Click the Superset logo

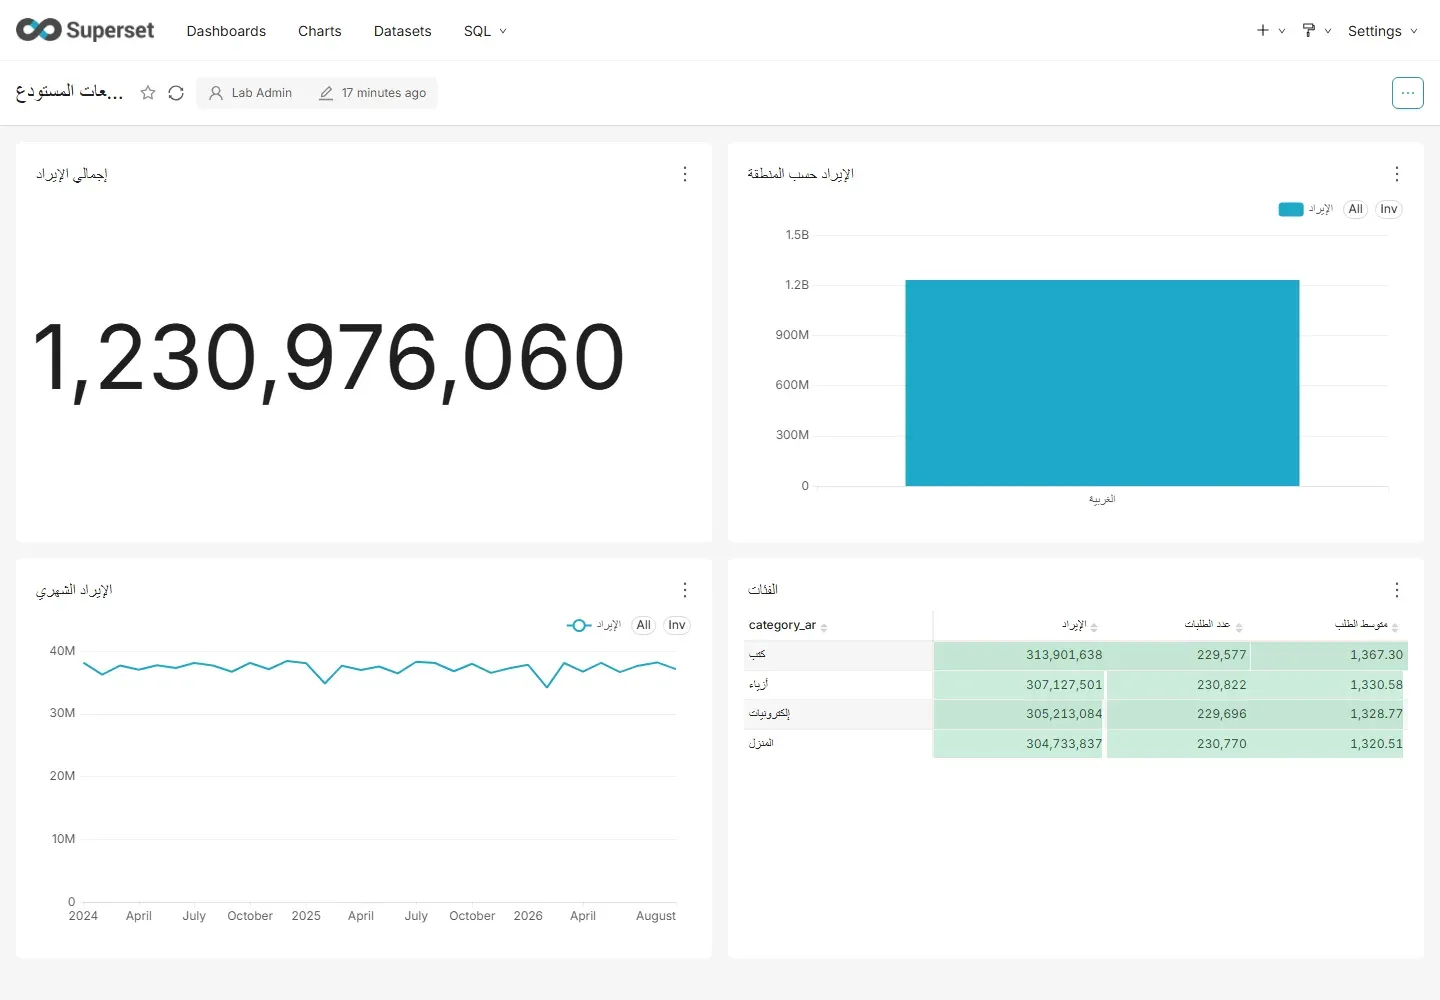click(85, 30)
